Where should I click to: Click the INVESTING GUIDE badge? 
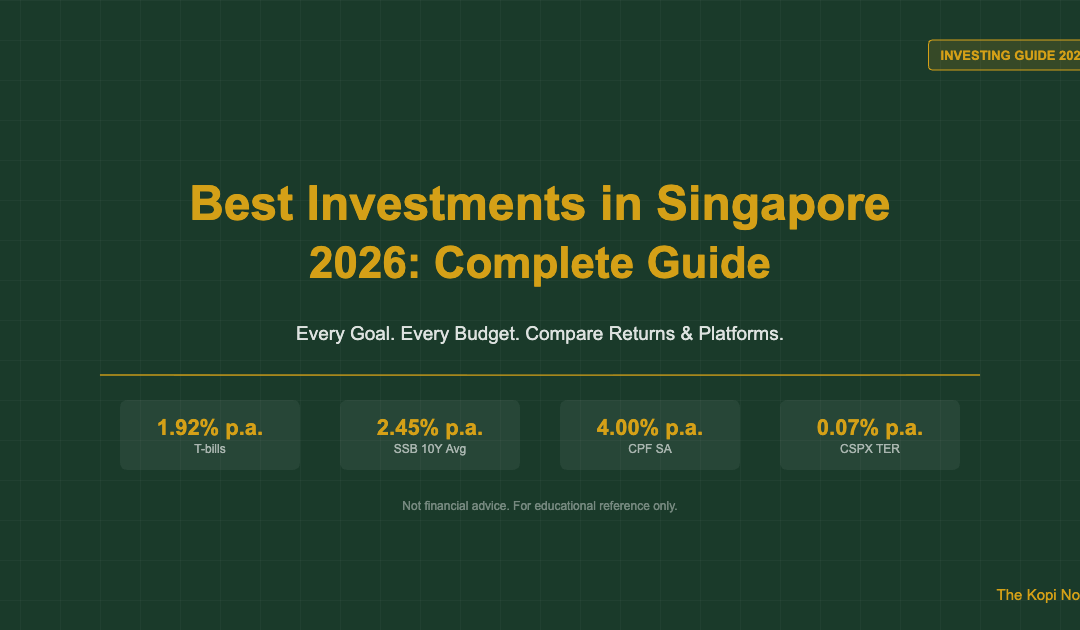tap(1004, 55)
